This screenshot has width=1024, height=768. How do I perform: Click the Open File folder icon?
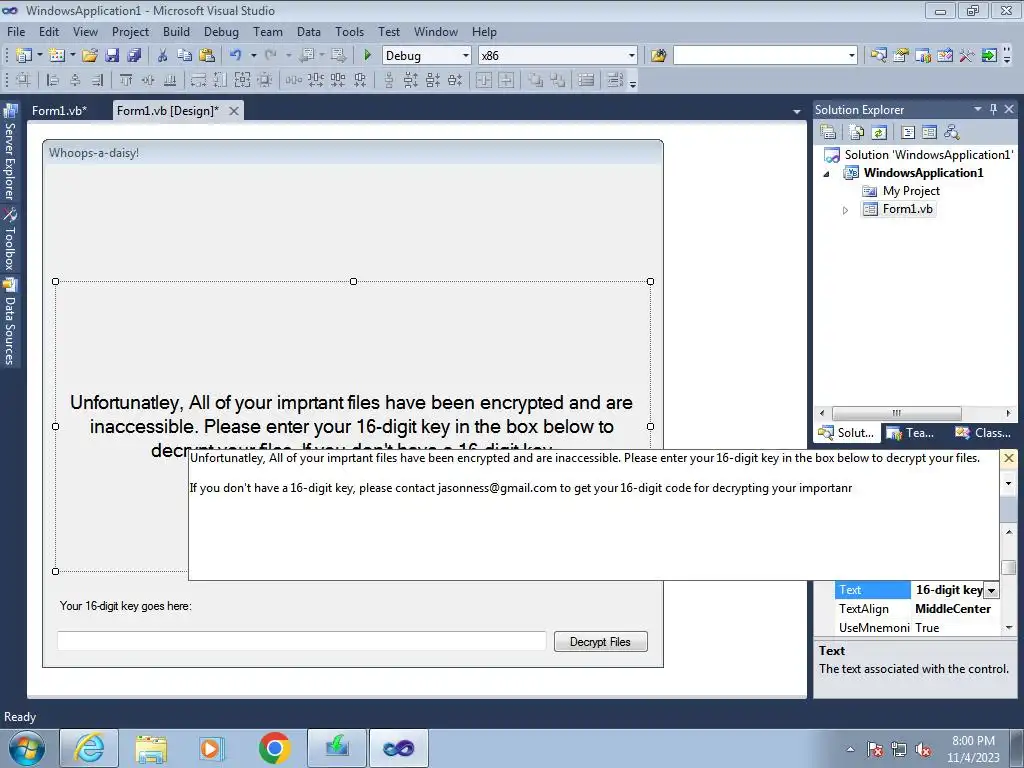coord(90,56)
